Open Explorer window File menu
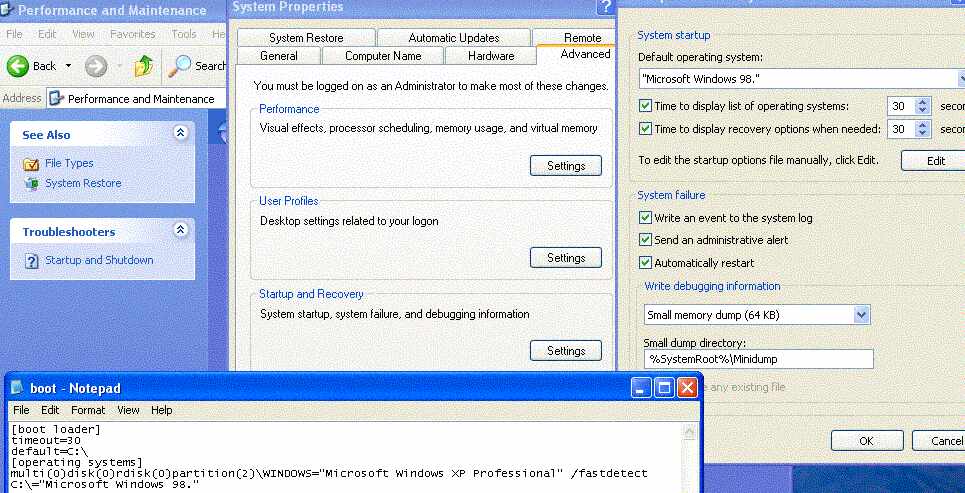This screenshot has width=965, height=493. point(14,34)
